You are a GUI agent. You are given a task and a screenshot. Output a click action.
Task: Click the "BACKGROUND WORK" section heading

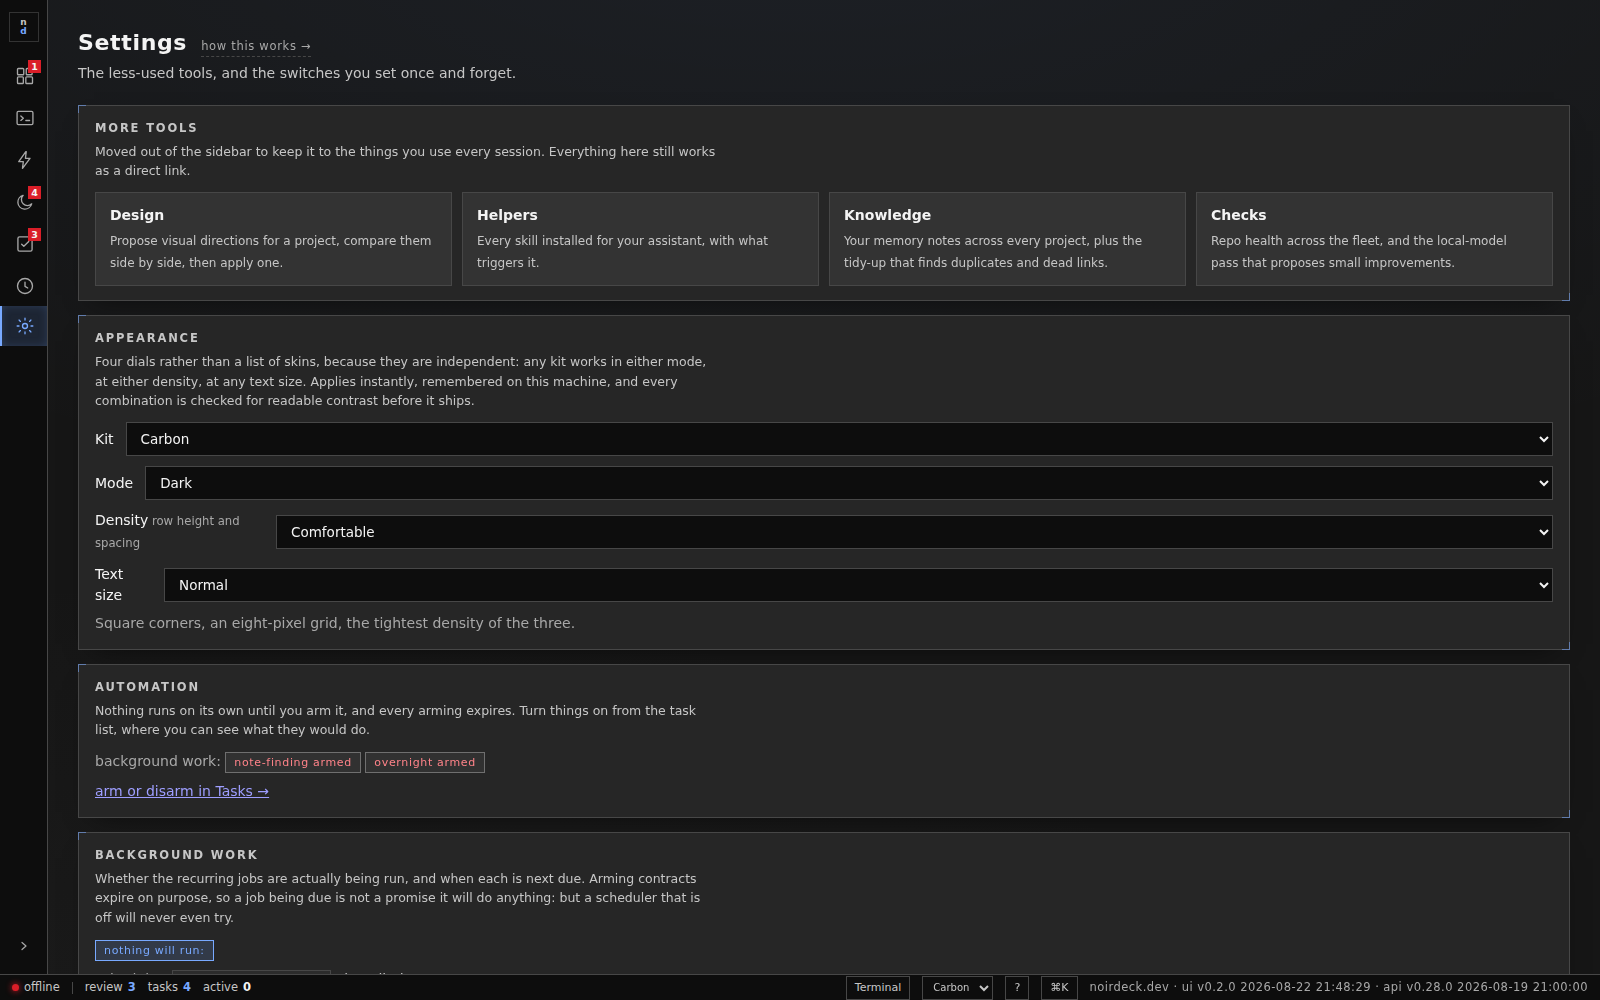[x=176, y=855]
